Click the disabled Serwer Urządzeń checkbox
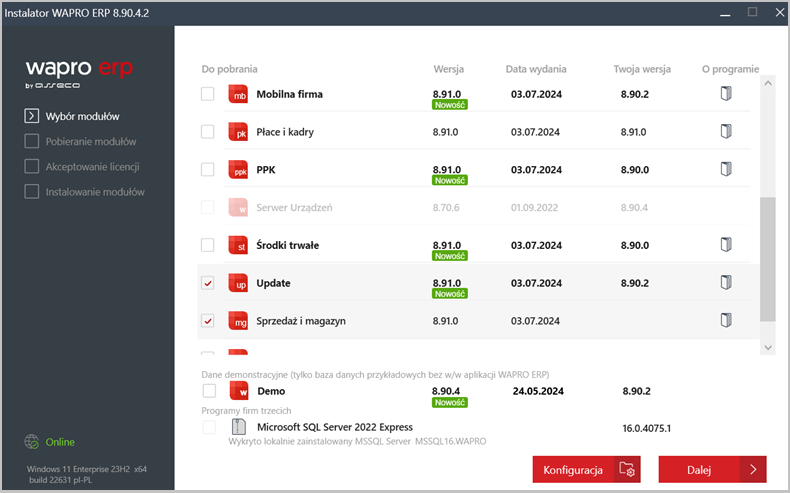Image resolution: width=790 pixels, height=493 pixels. [208, 207]
